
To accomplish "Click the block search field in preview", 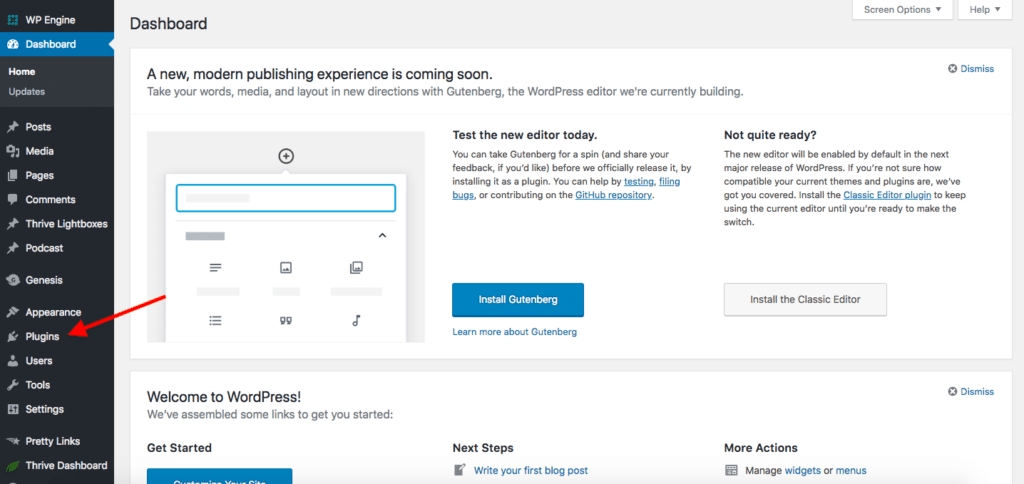I will [x=286, y=198].
